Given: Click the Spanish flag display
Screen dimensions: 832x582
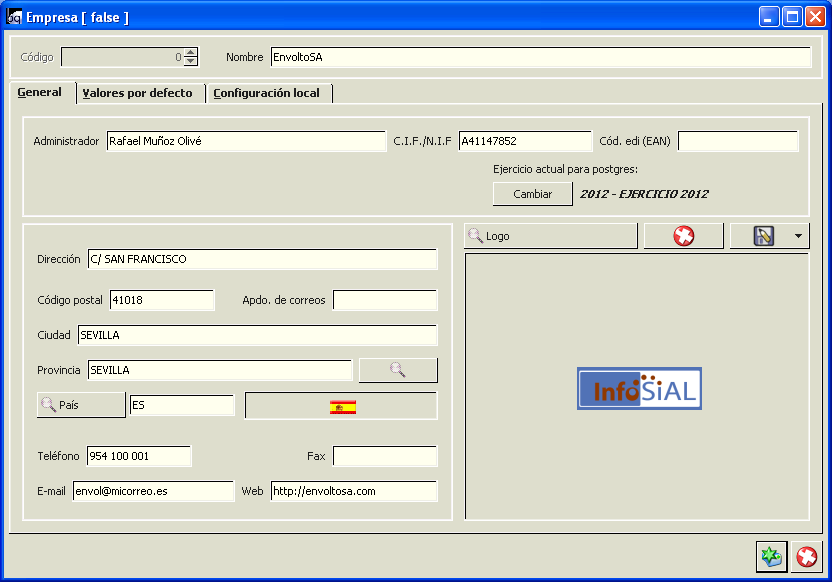Looking at the screenshot, I should pos(342,407).
